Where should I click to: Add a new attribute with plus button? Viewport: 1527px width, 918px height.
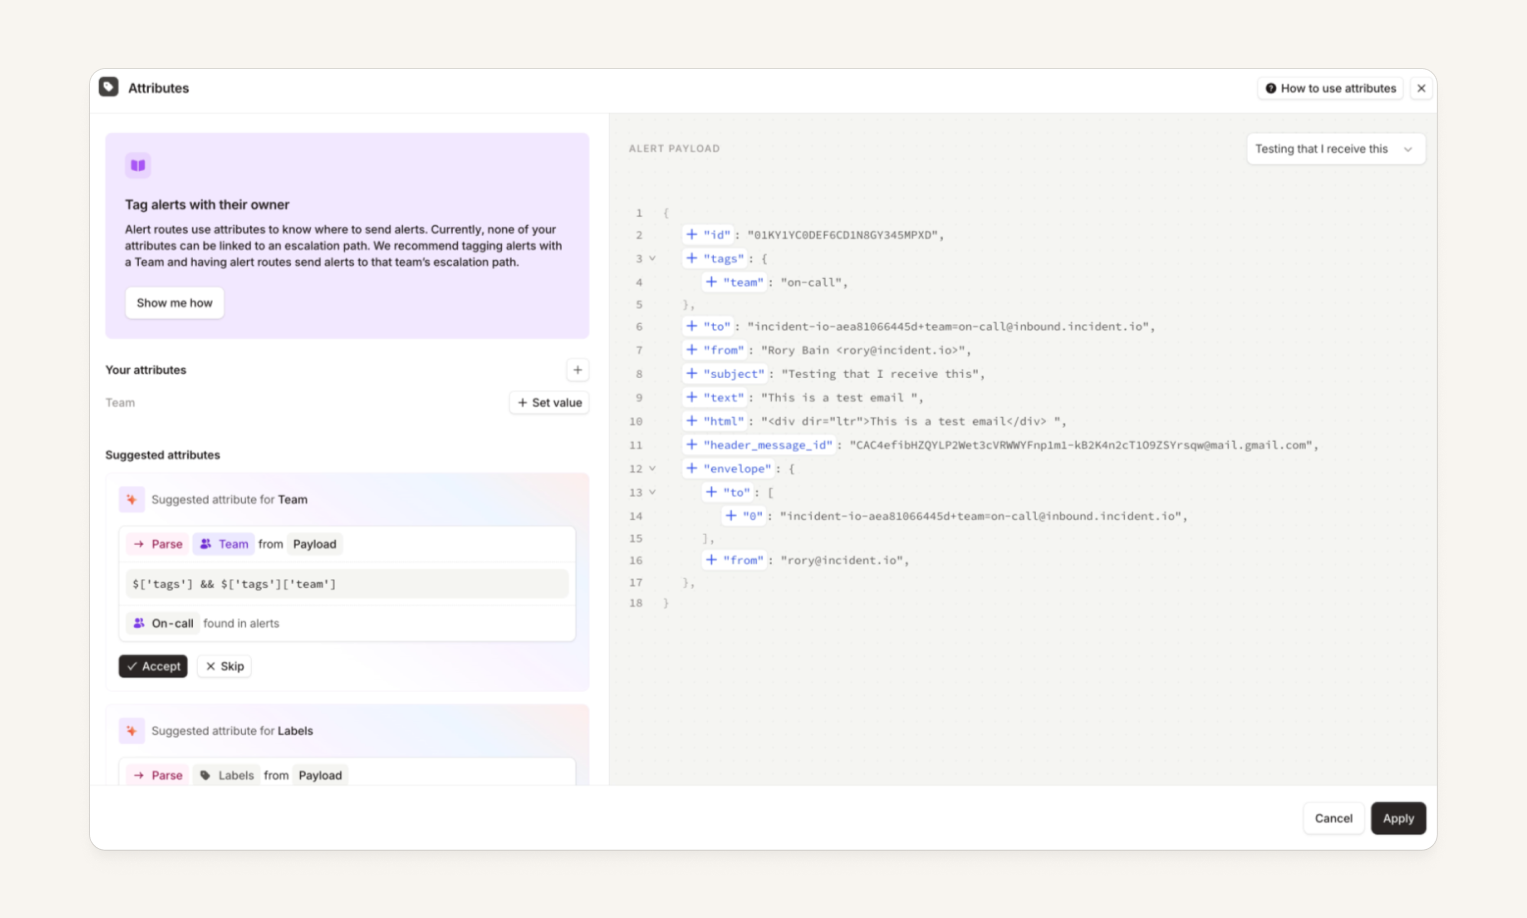(577, 370)
